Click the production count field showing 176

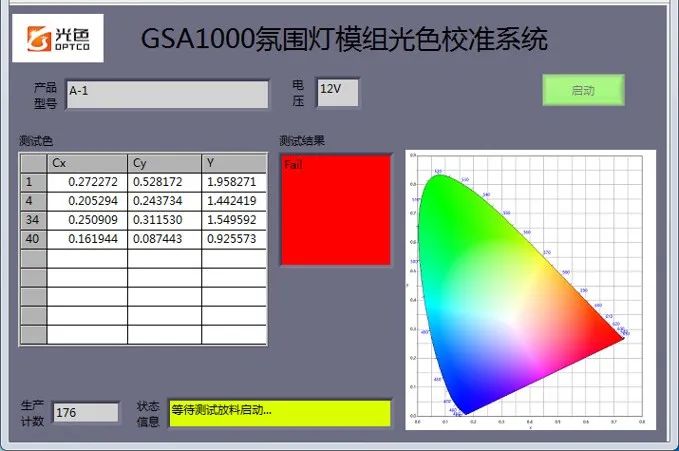pos(85,412)
